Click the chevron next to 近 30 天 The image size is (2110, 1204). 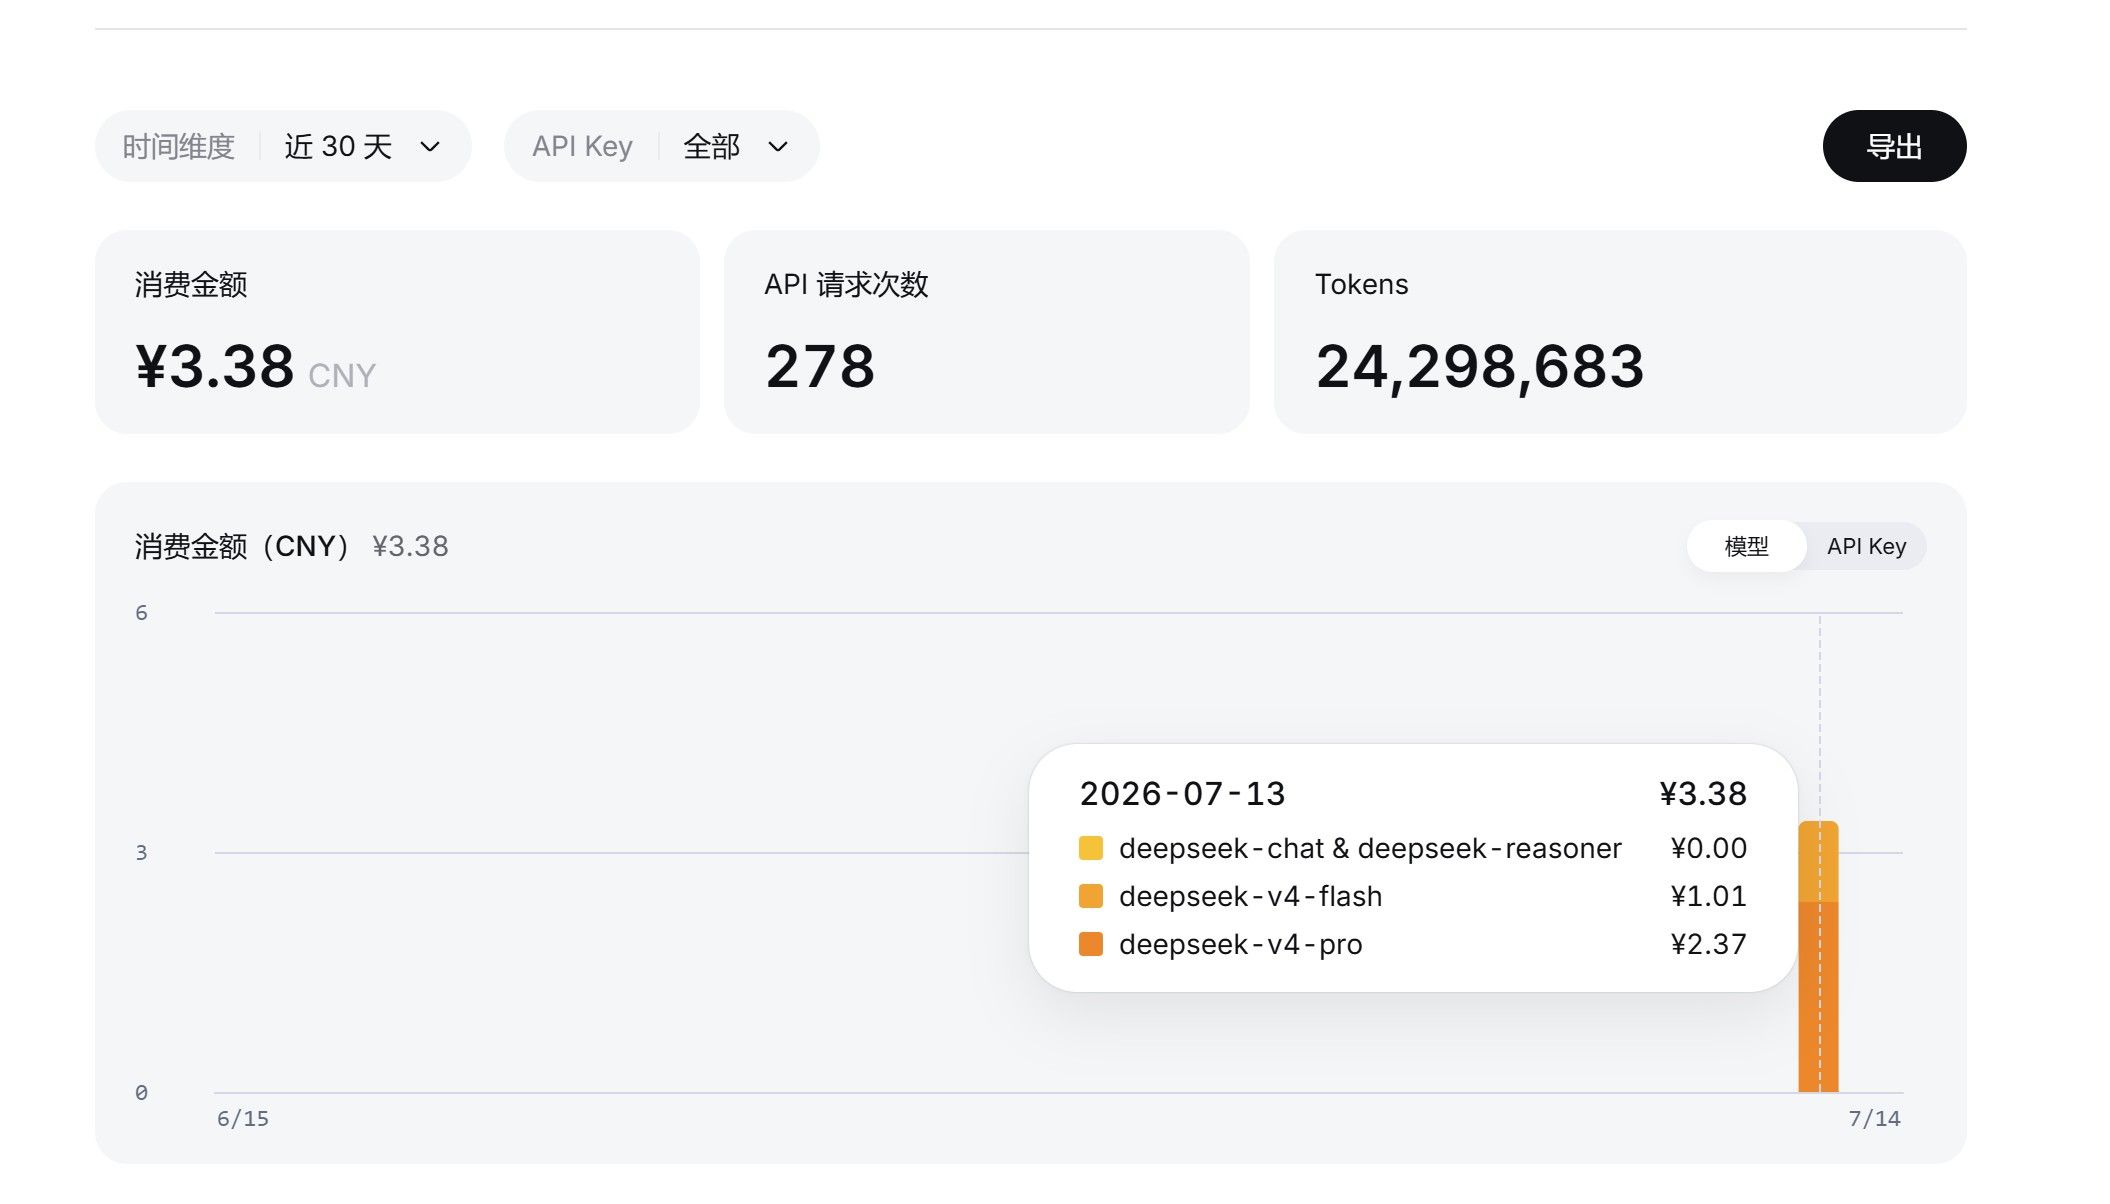(x=430, y=147)
